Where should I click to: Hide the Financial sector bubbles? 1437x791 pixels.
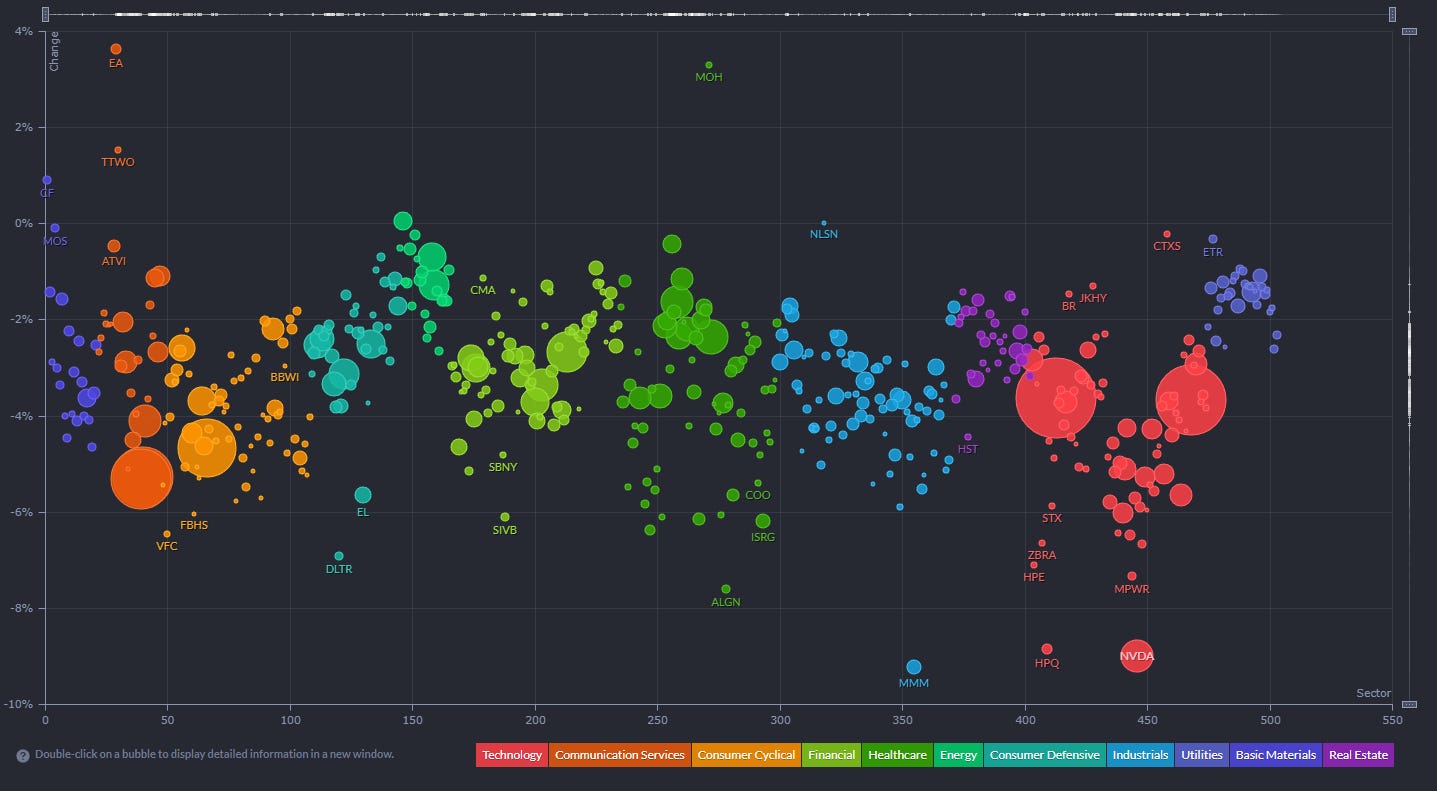[828, 755]
